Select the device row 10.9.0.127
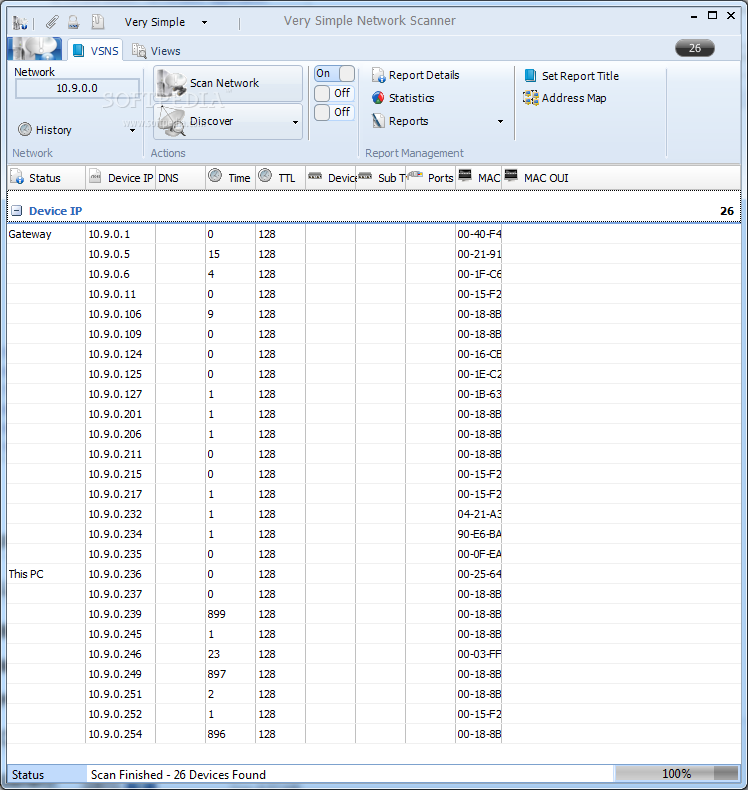This screenshot has height=790, width=748. tap(374, 394)
